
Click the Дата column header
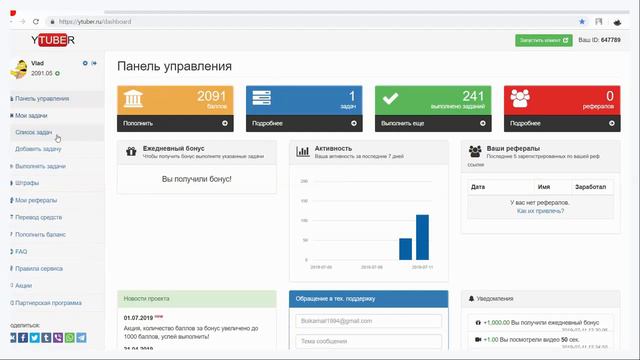pyautogui.click(x=478, y=187)
